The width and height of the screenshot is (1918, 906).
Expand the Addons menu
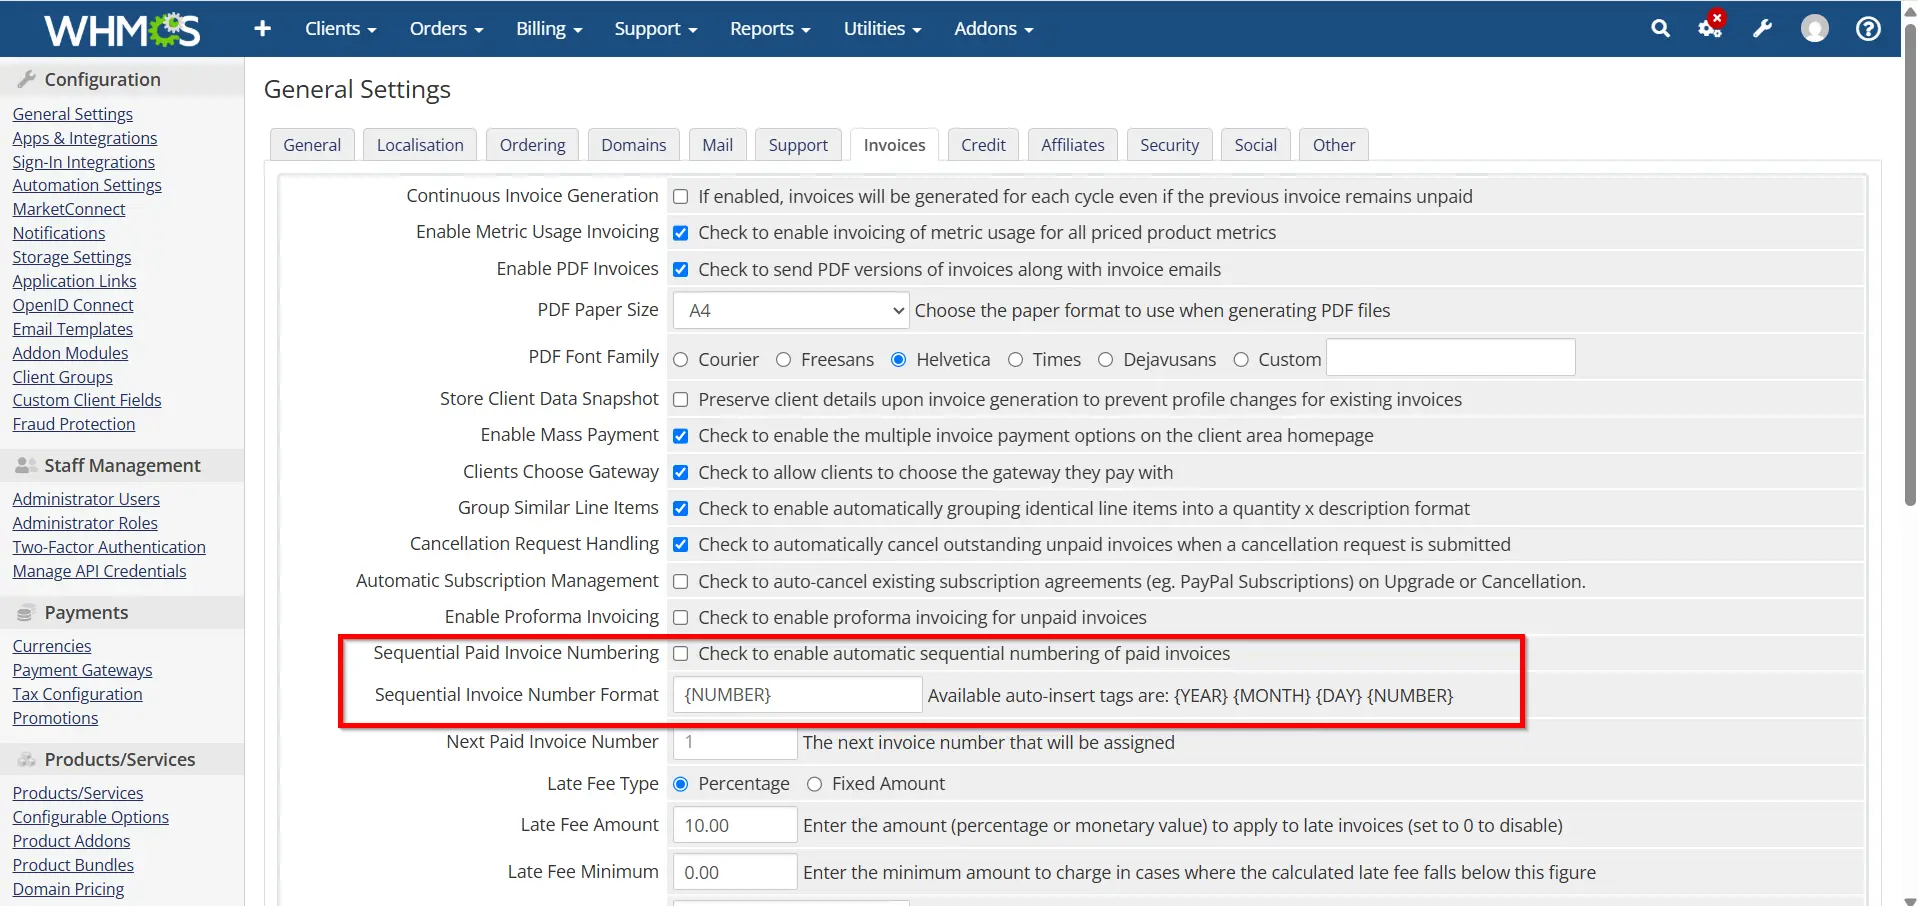pyautogui.click(x=993, y=29)
